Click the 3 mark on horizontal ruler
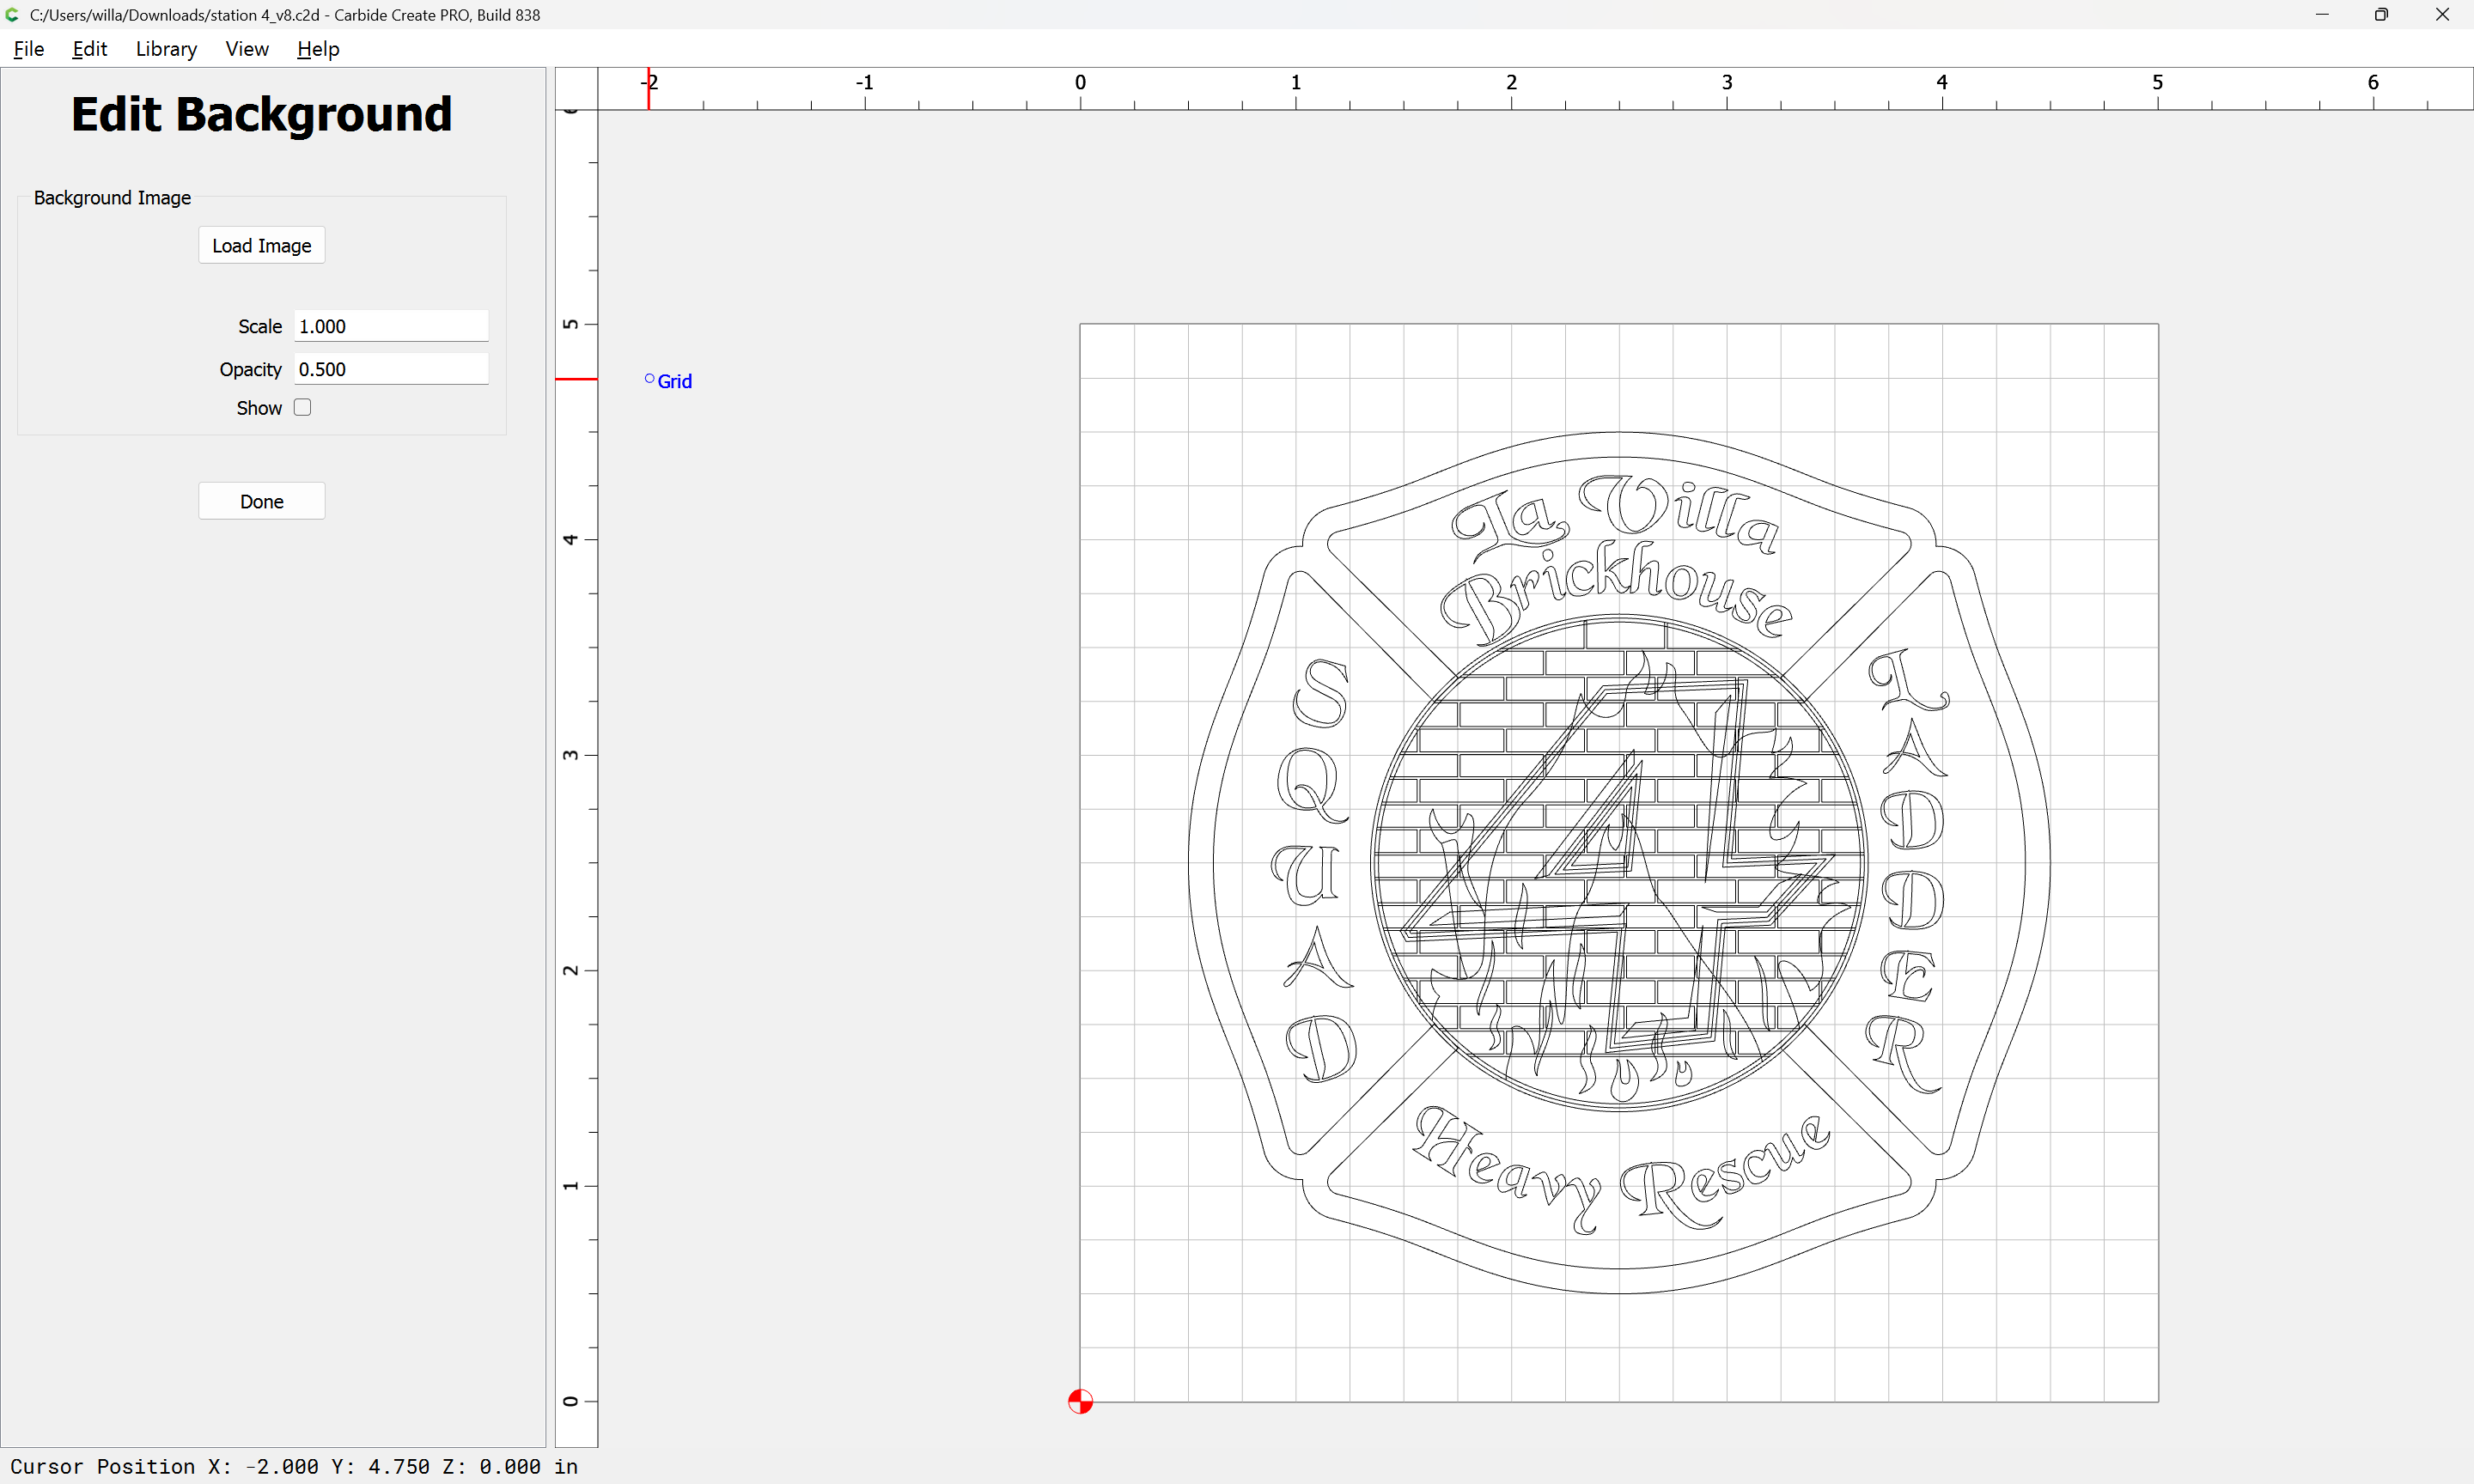2474x1484 pixels. (x=1726, y=83)
